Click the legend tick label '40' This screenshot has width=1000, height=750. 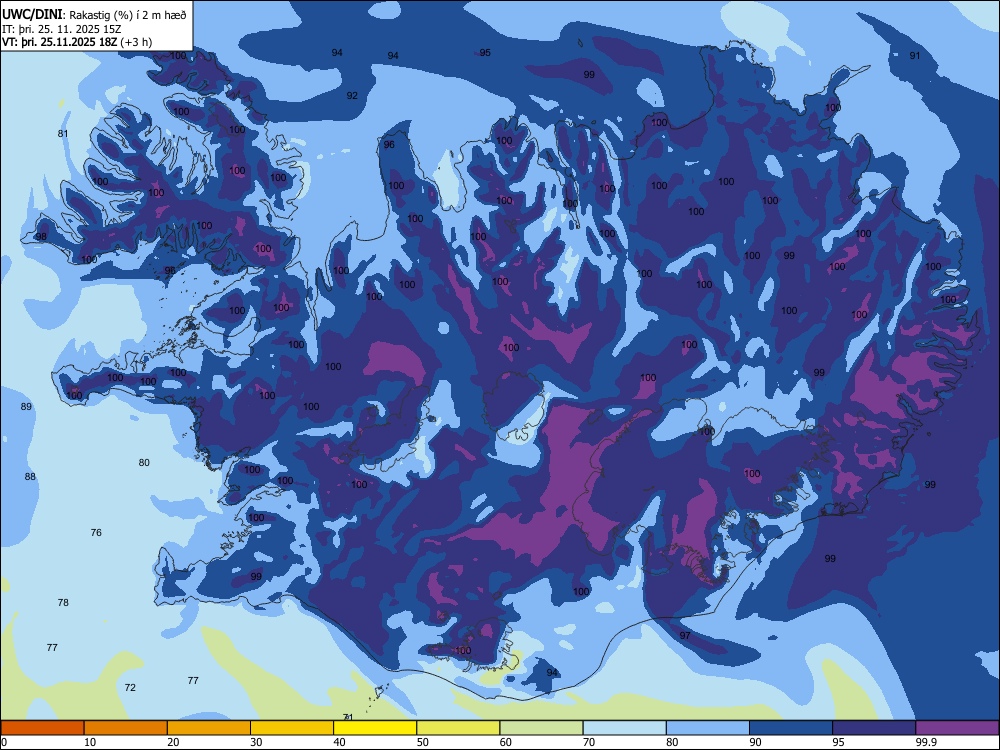pyautogui.click(x=339, y=742)
